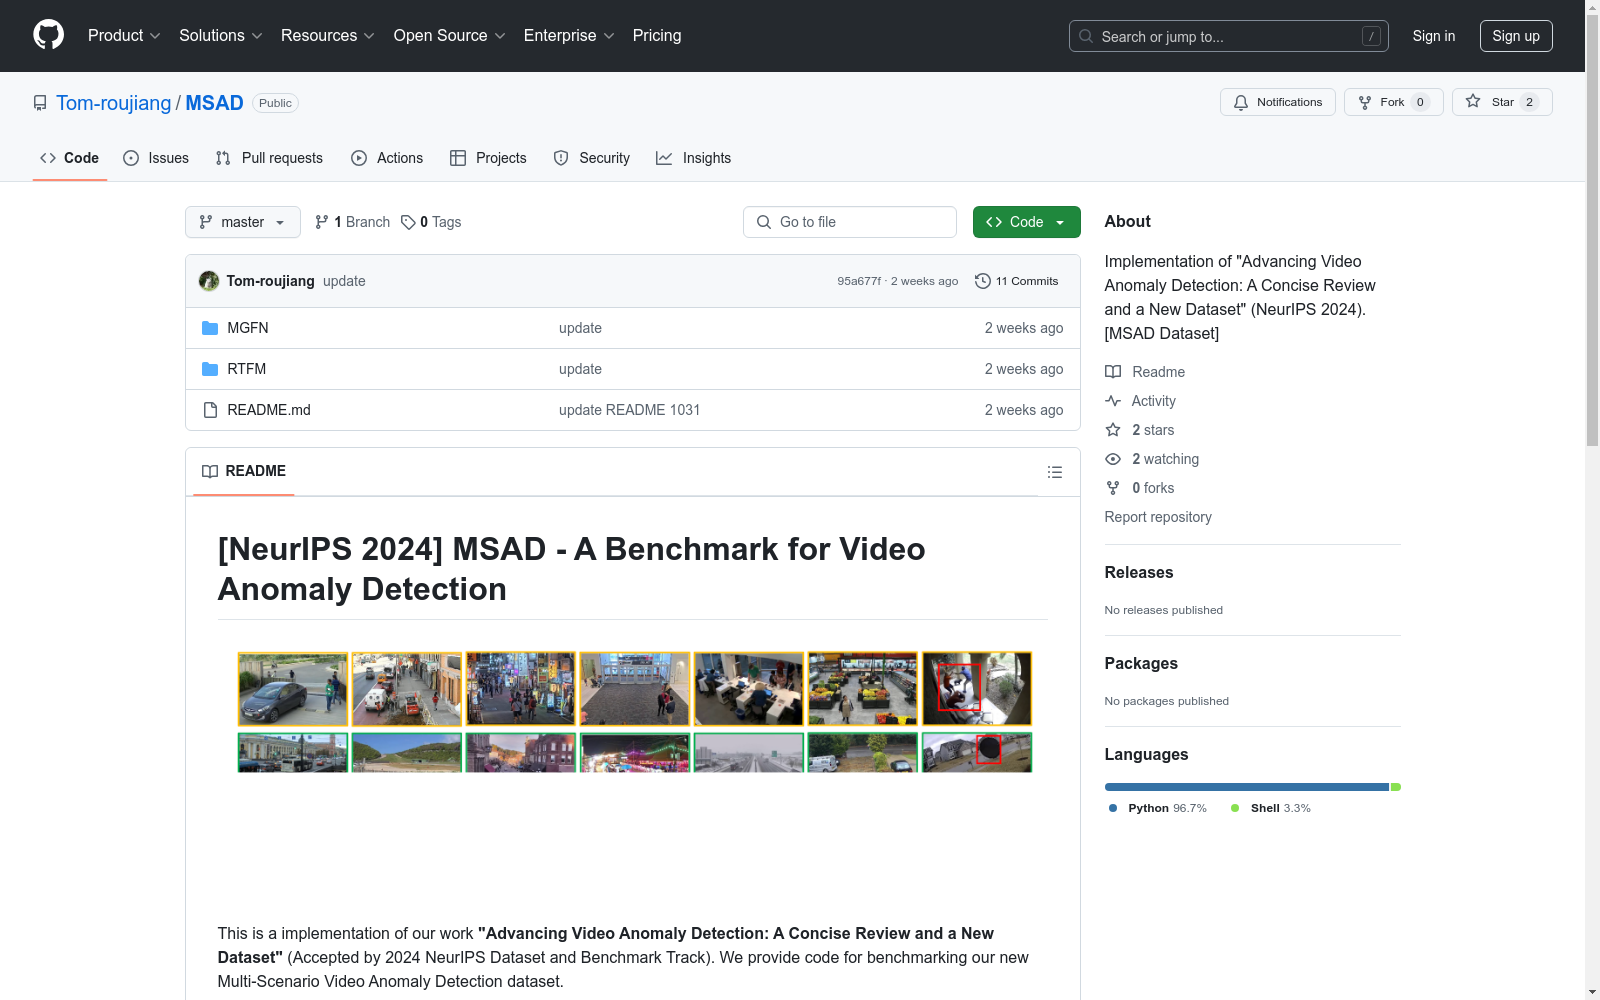Viewport: 1600px width, 1000px height.
Task: Switch to the Code tab
Action: point(69,158)
